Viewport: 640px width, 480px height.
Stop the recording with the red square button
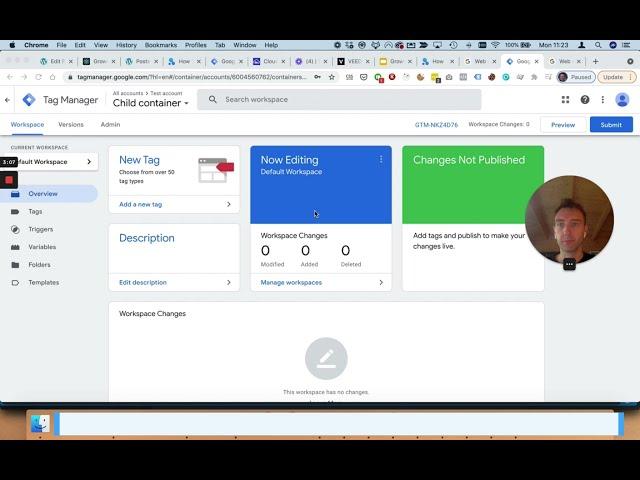9,180
